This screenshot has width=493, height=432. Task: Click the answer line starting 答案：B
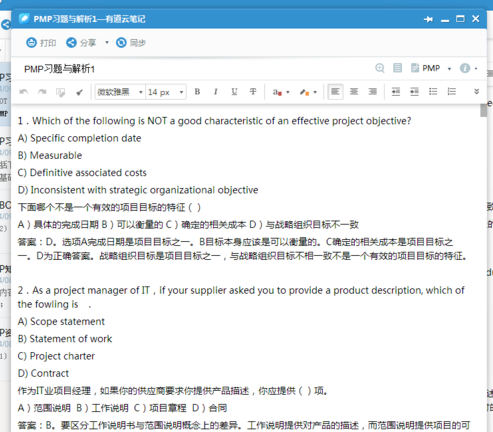244,425
